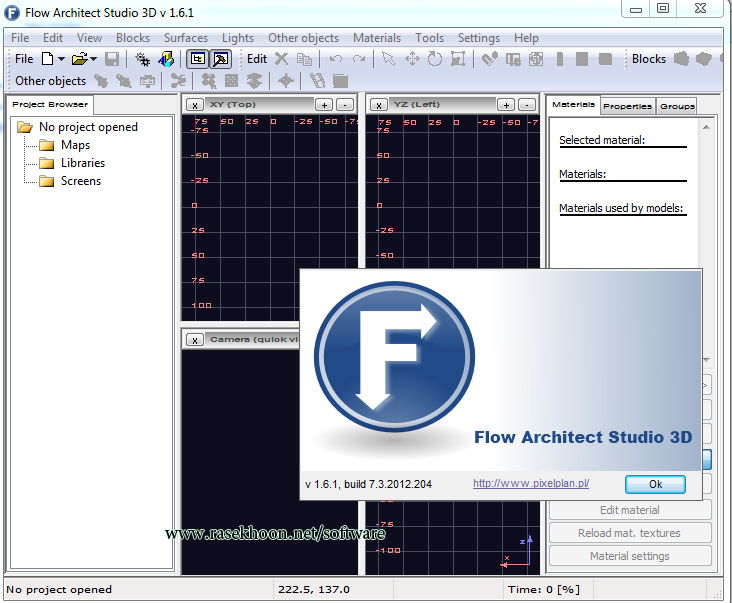The width and height of the screenshot is (732, 603).
Task: Zoom out the XY (Top) viewport
Action: click(x=345, y=105)
